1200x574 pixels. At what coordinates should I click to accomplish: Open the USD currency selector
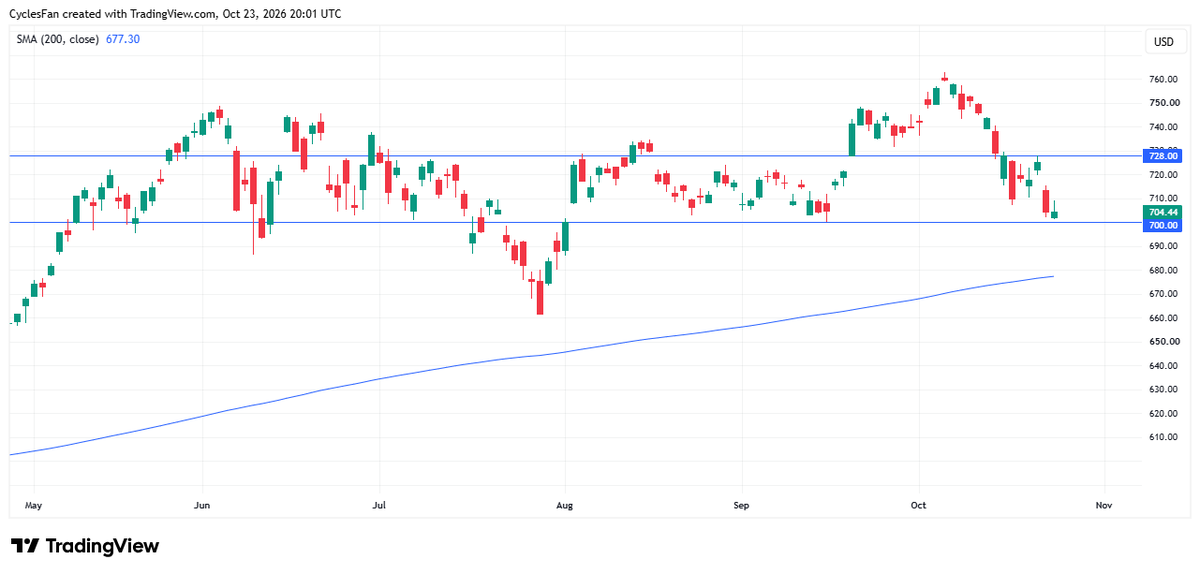[x=1164, y=42]
